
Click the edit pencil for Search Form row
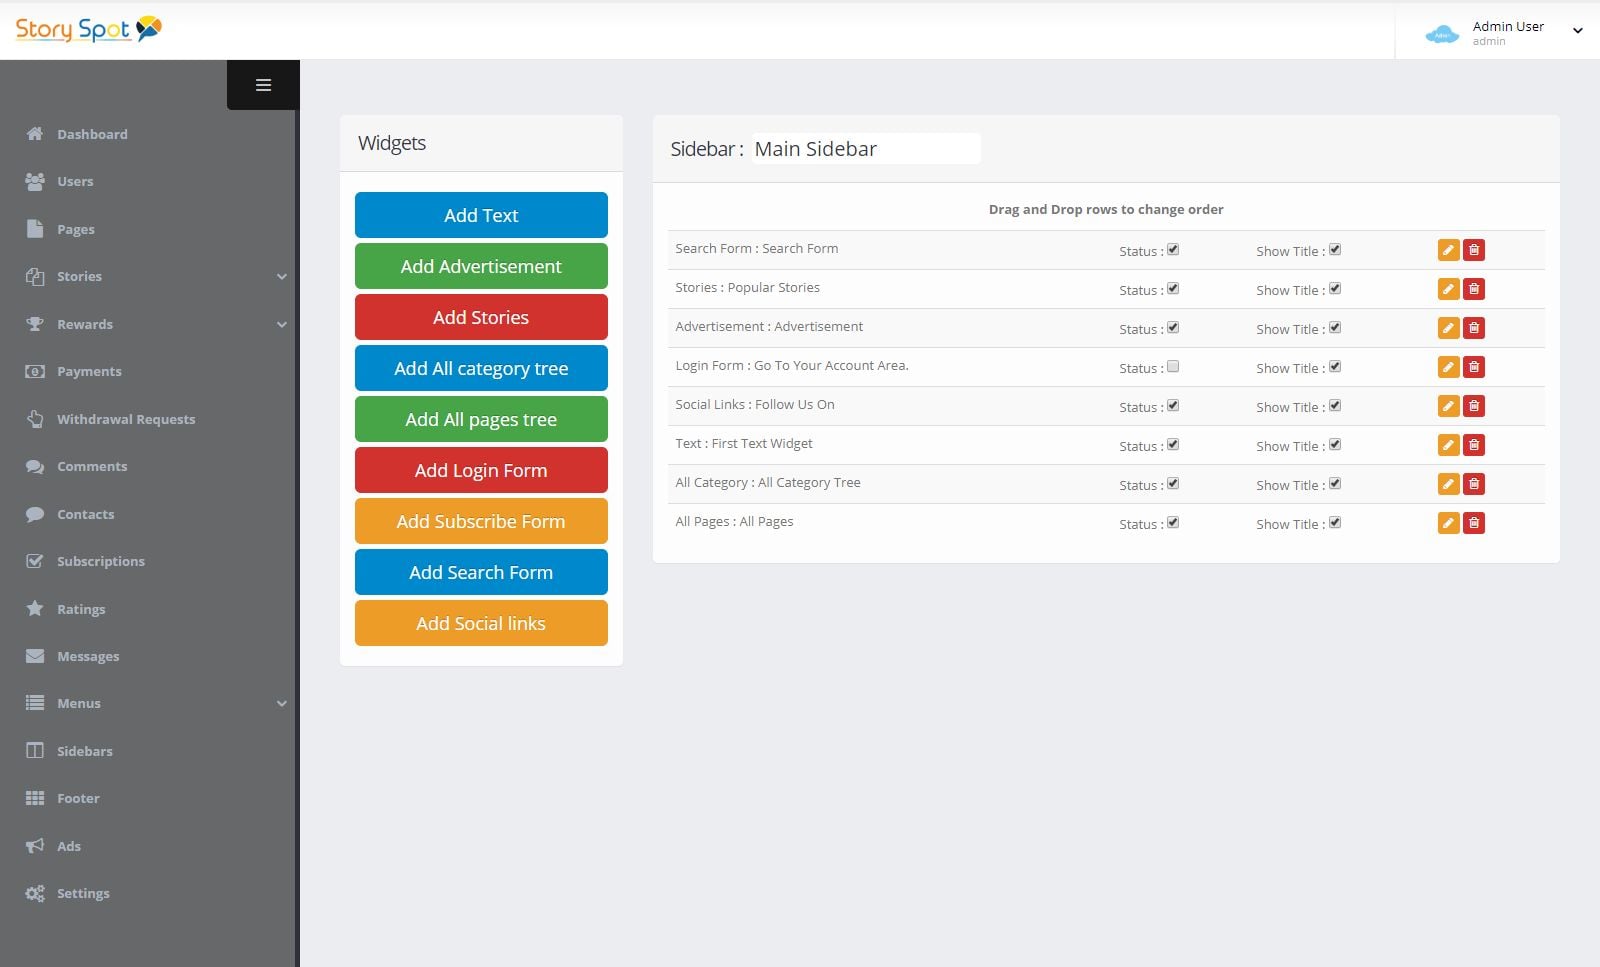point(1448,250)
